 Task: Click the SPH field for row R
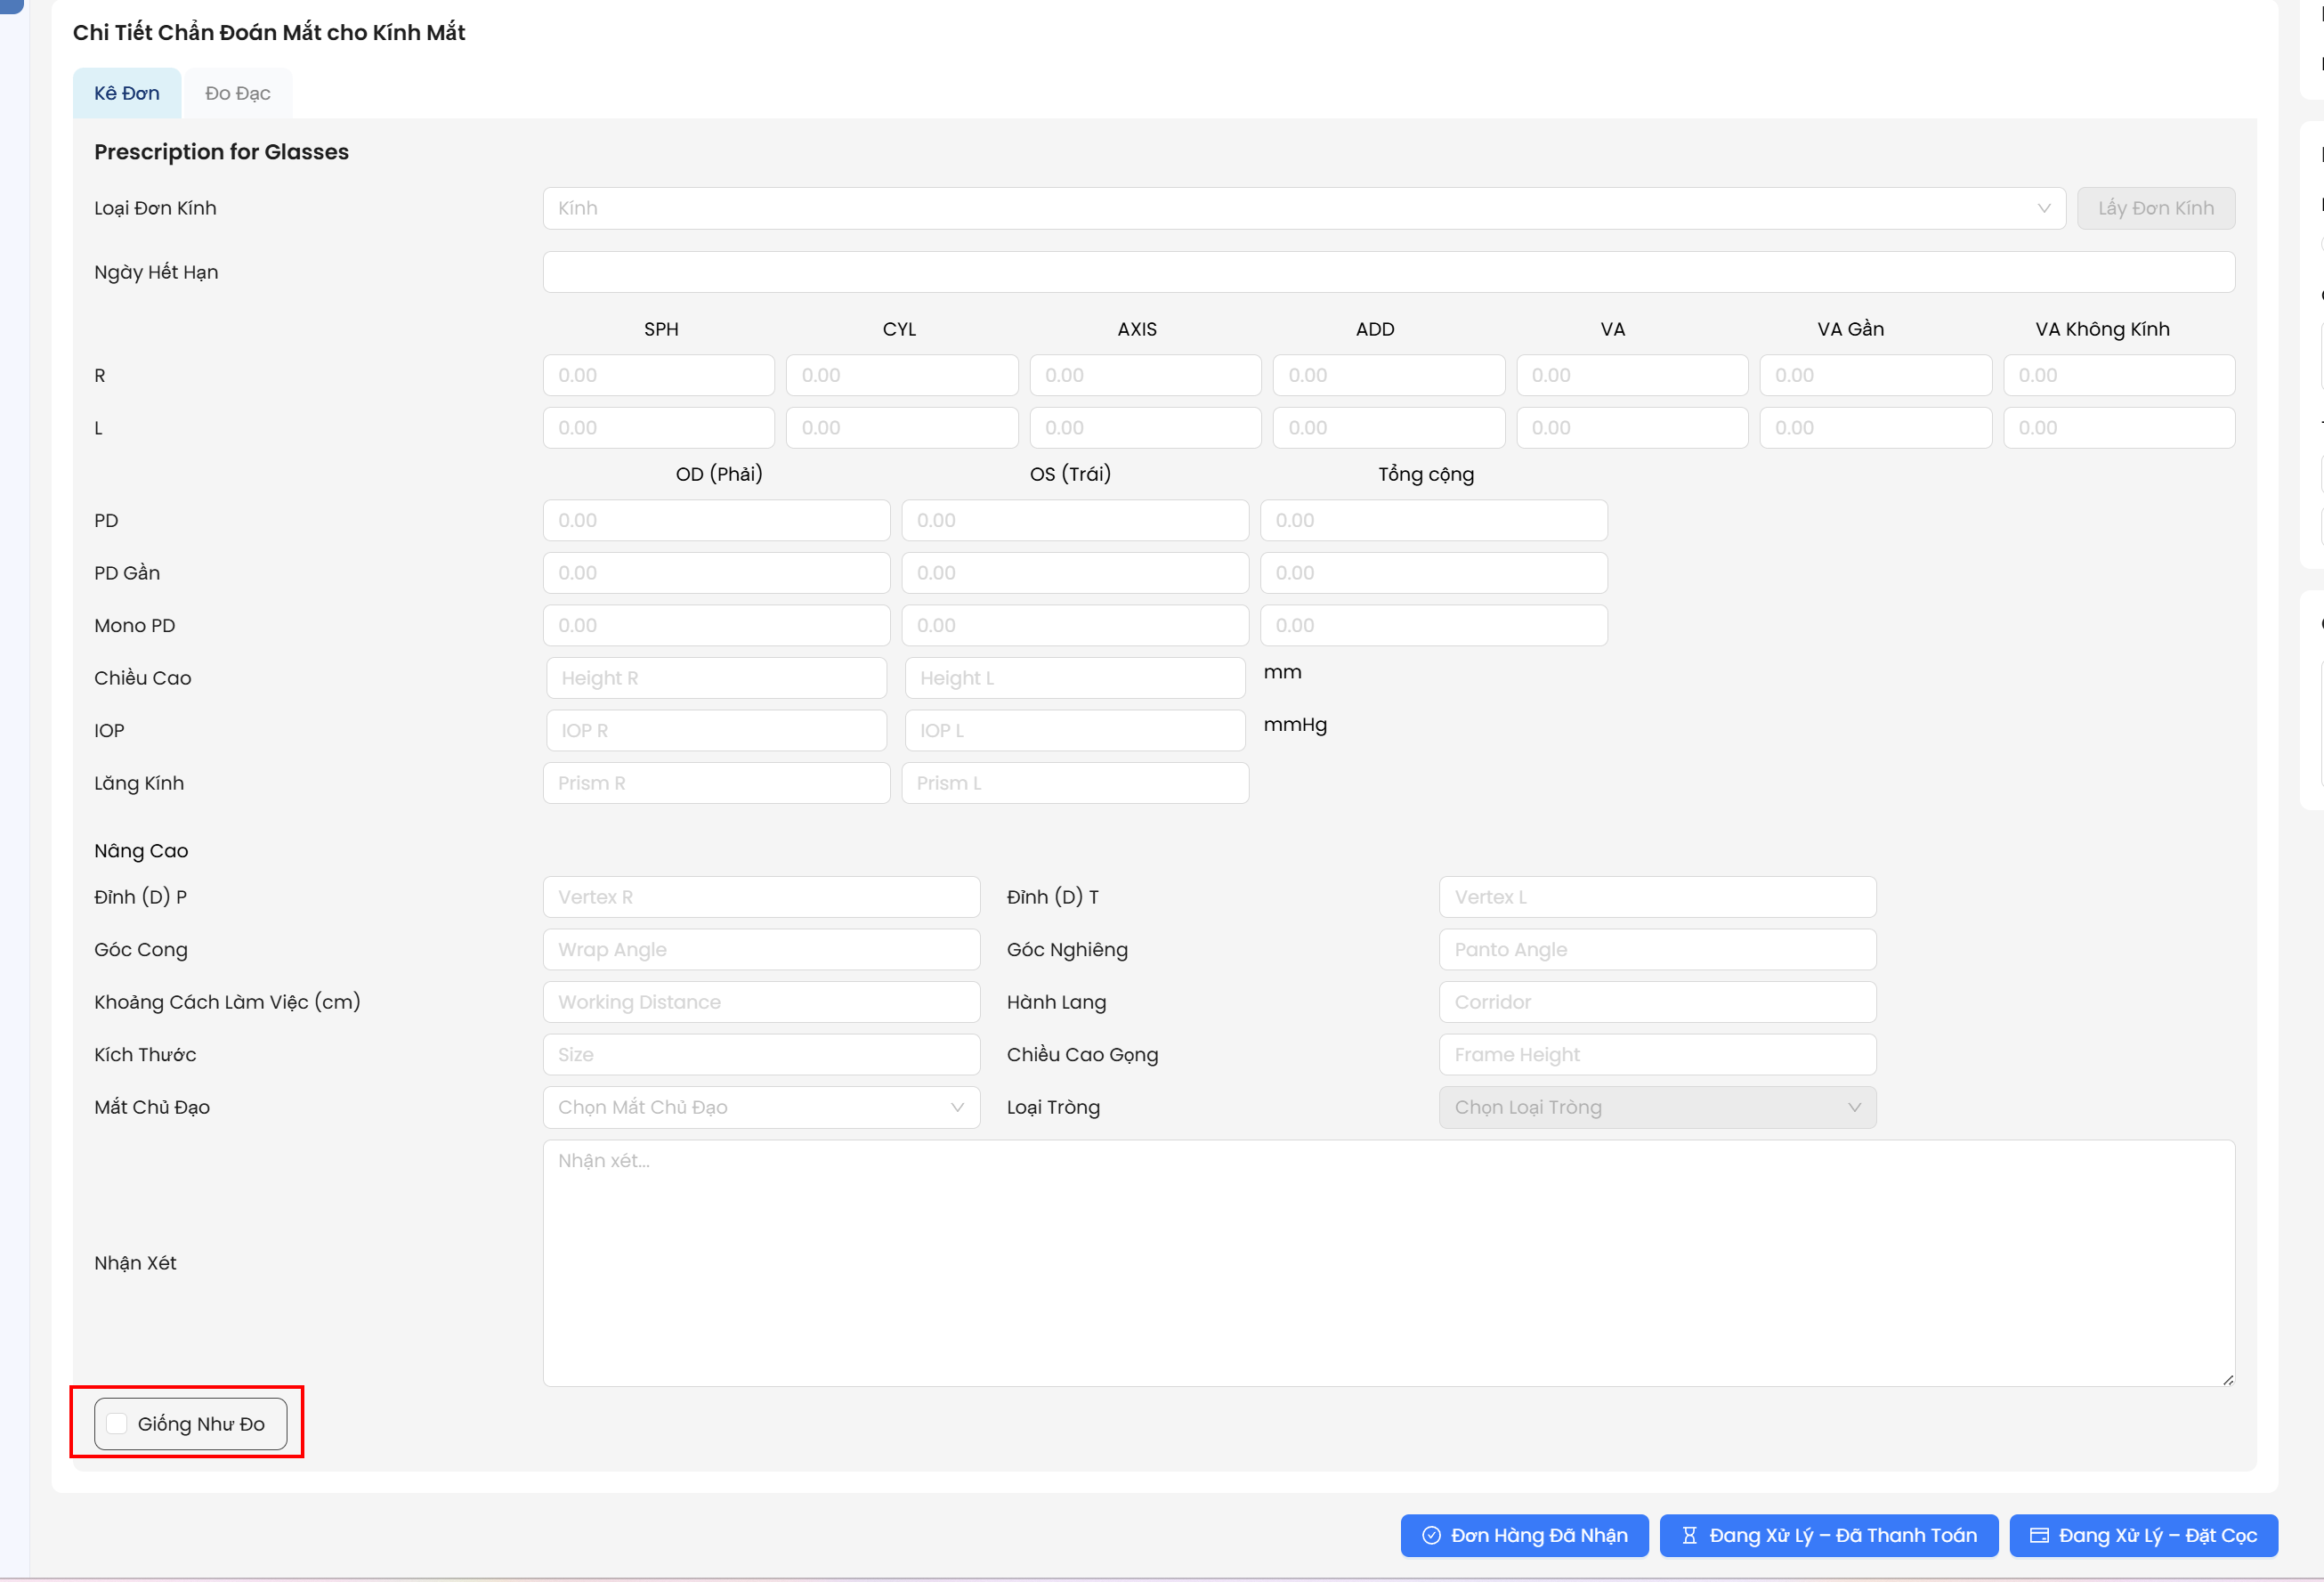tap(659, 375)
